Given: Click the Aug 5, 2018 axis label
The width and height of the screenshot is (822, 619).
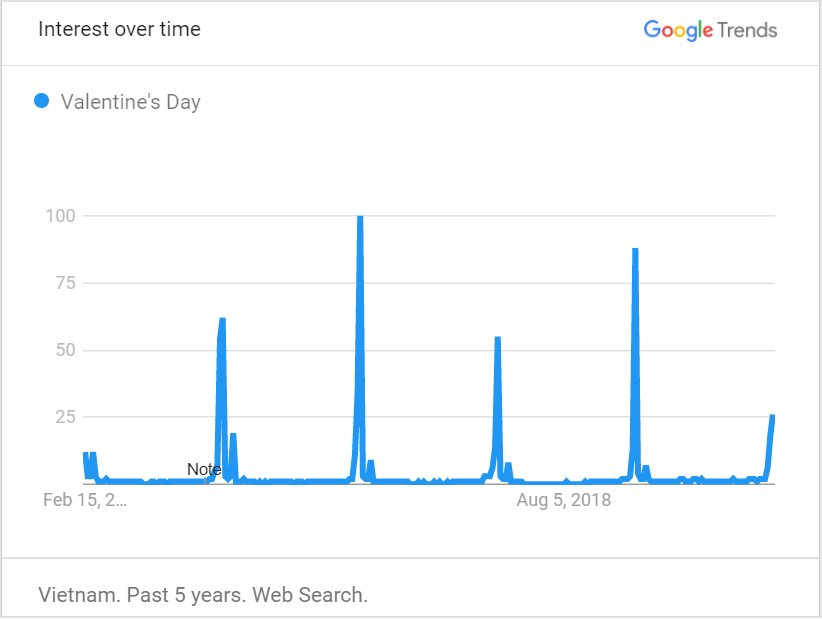Looking at the screenshot, I should point(563,500).
